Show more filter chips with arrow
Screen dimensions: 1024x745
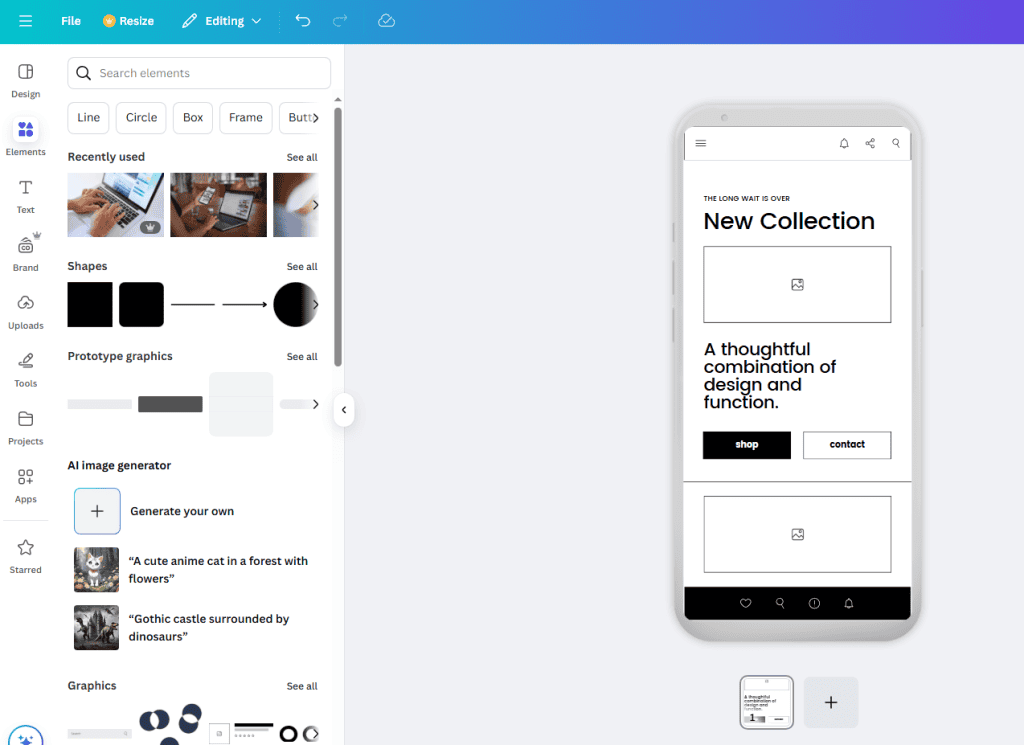(x=315, y=118)
